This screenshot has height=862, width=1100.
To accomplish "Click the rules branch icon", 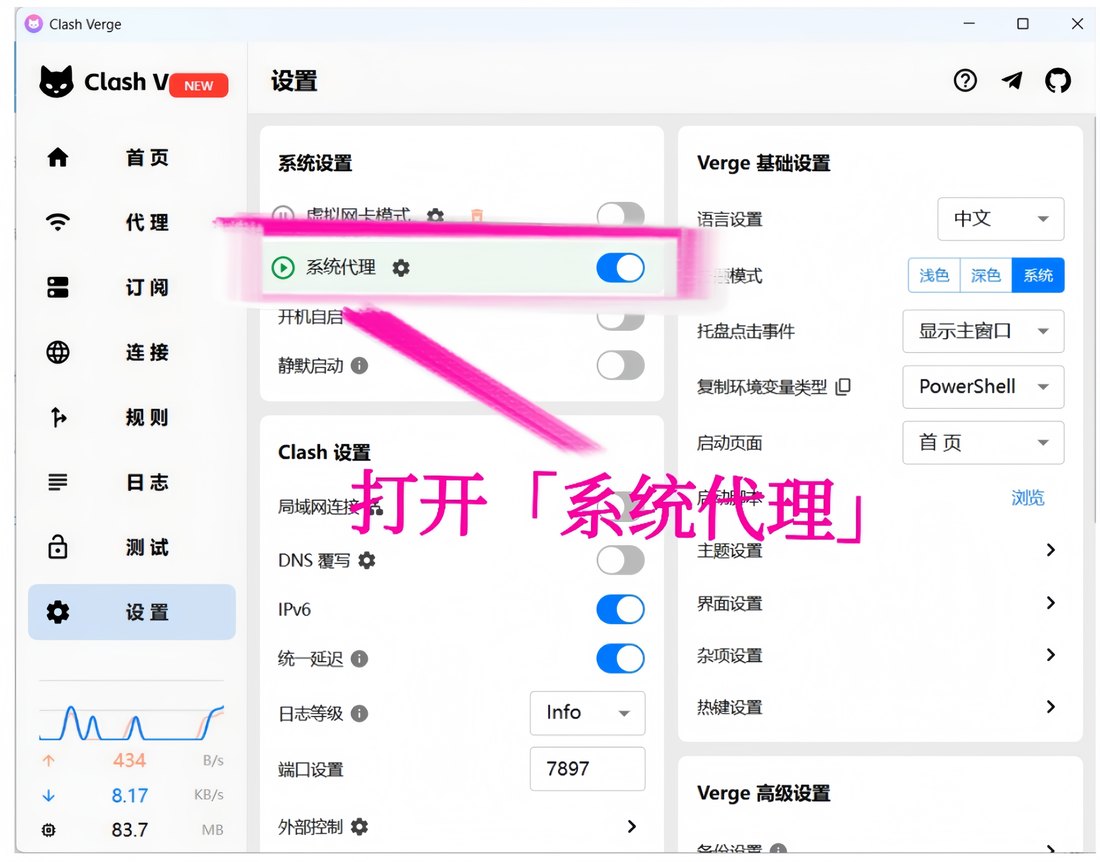I will 59,417.
